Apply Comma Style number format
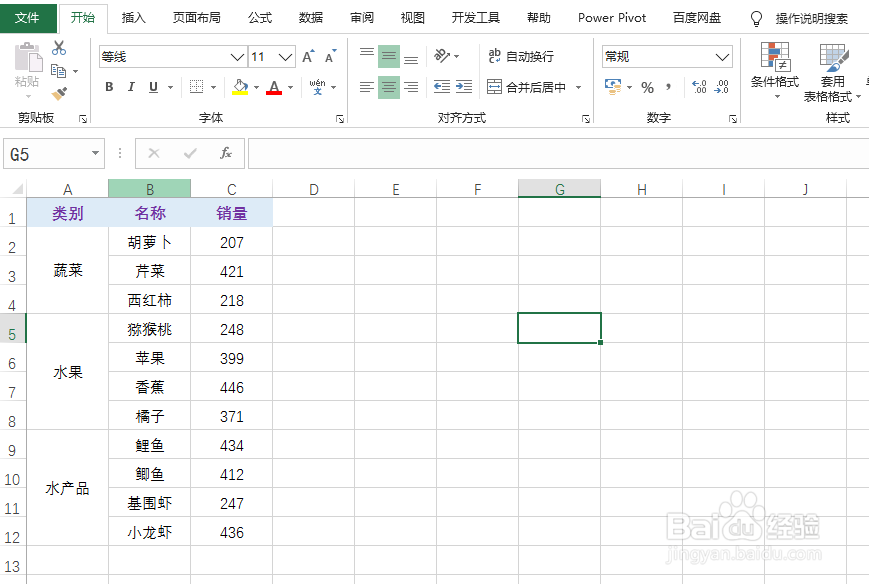Screen dimensions: 869x584 [x=669, y=87]
